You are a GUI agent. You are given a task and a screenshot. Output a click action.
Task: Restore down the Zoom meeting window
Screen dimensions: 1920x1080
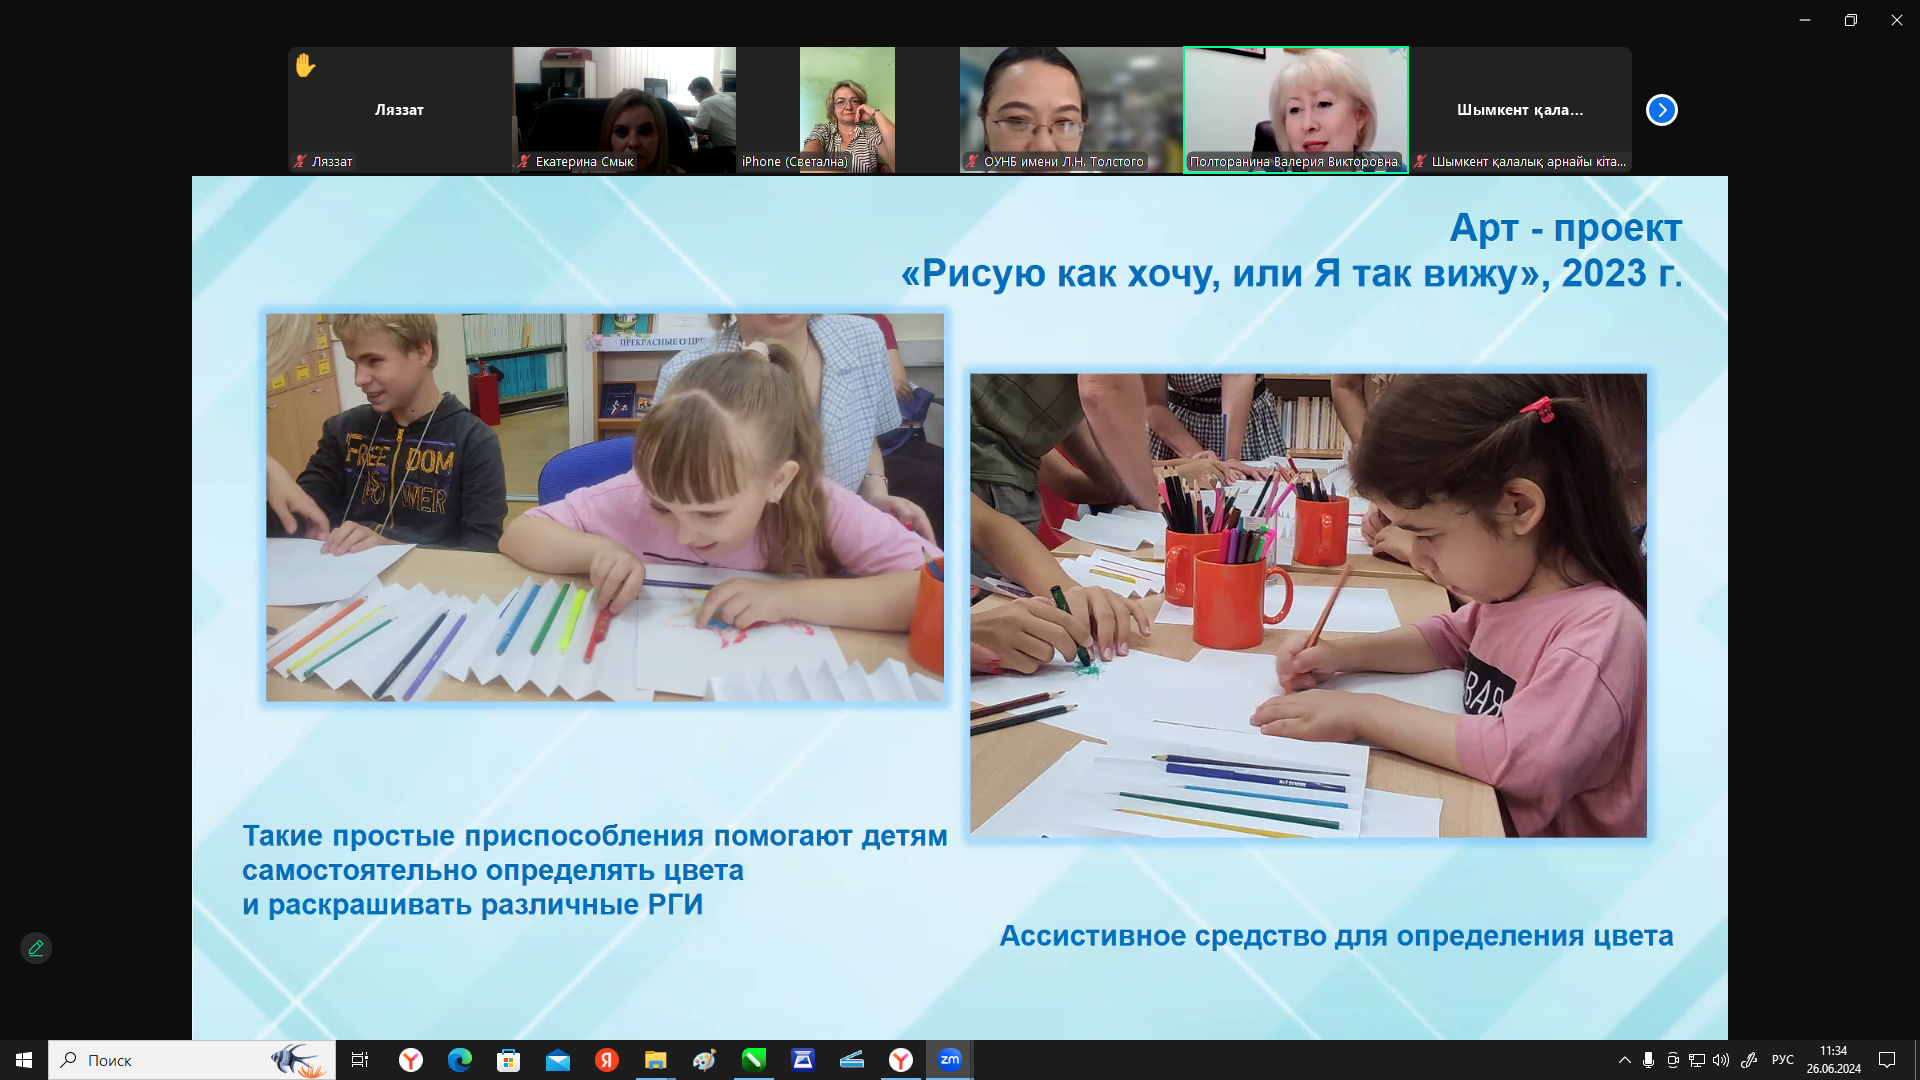click(x=1851, y=20)
